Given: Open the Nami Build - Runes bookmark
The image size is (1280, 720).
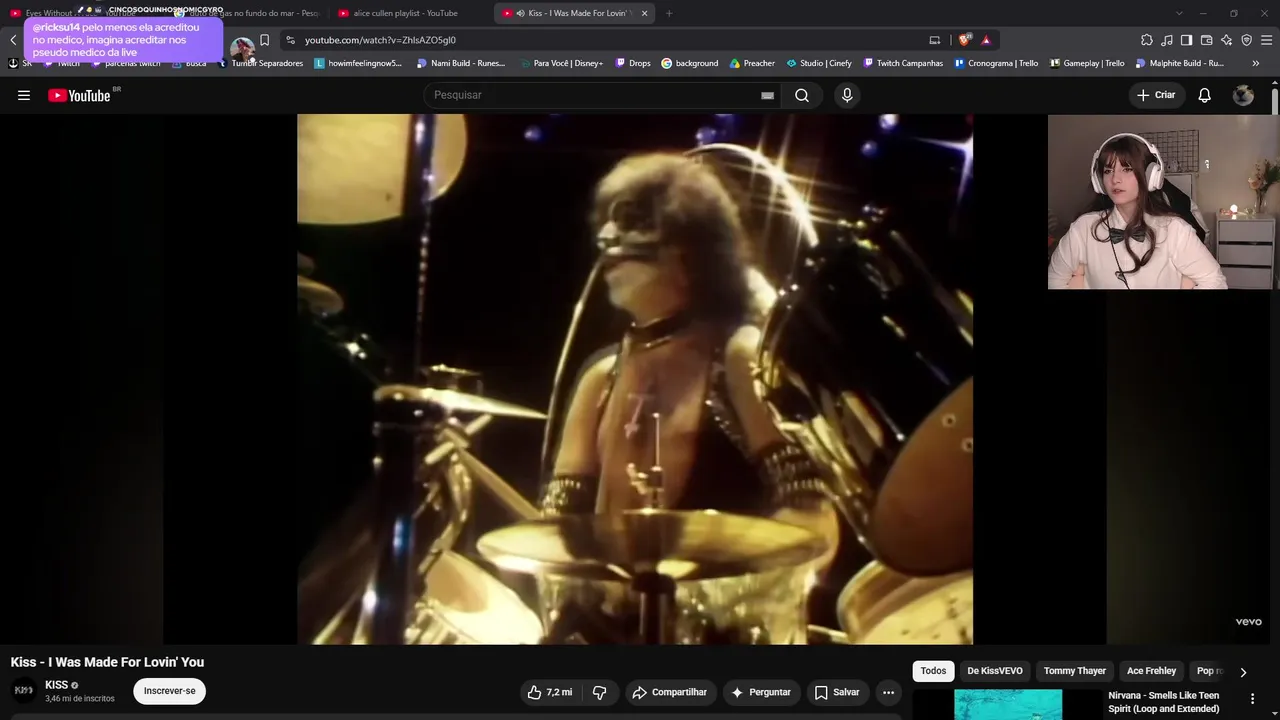Looking at the screenshot, I should click(461, 63).
